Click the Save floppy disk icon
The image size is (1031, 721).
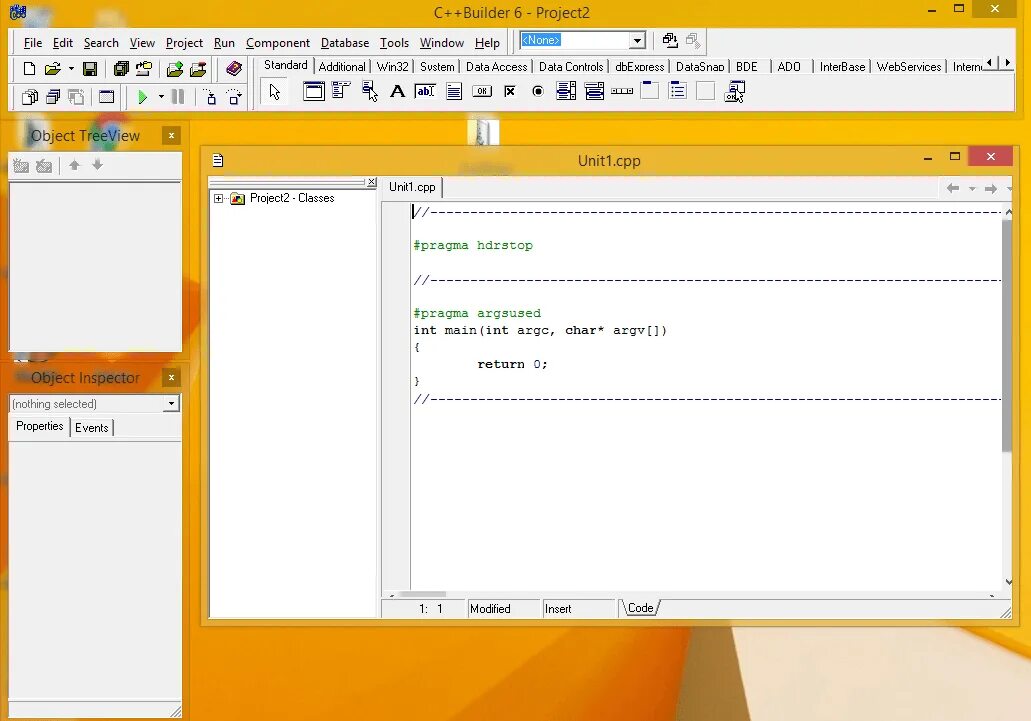[x=90, y=68]
